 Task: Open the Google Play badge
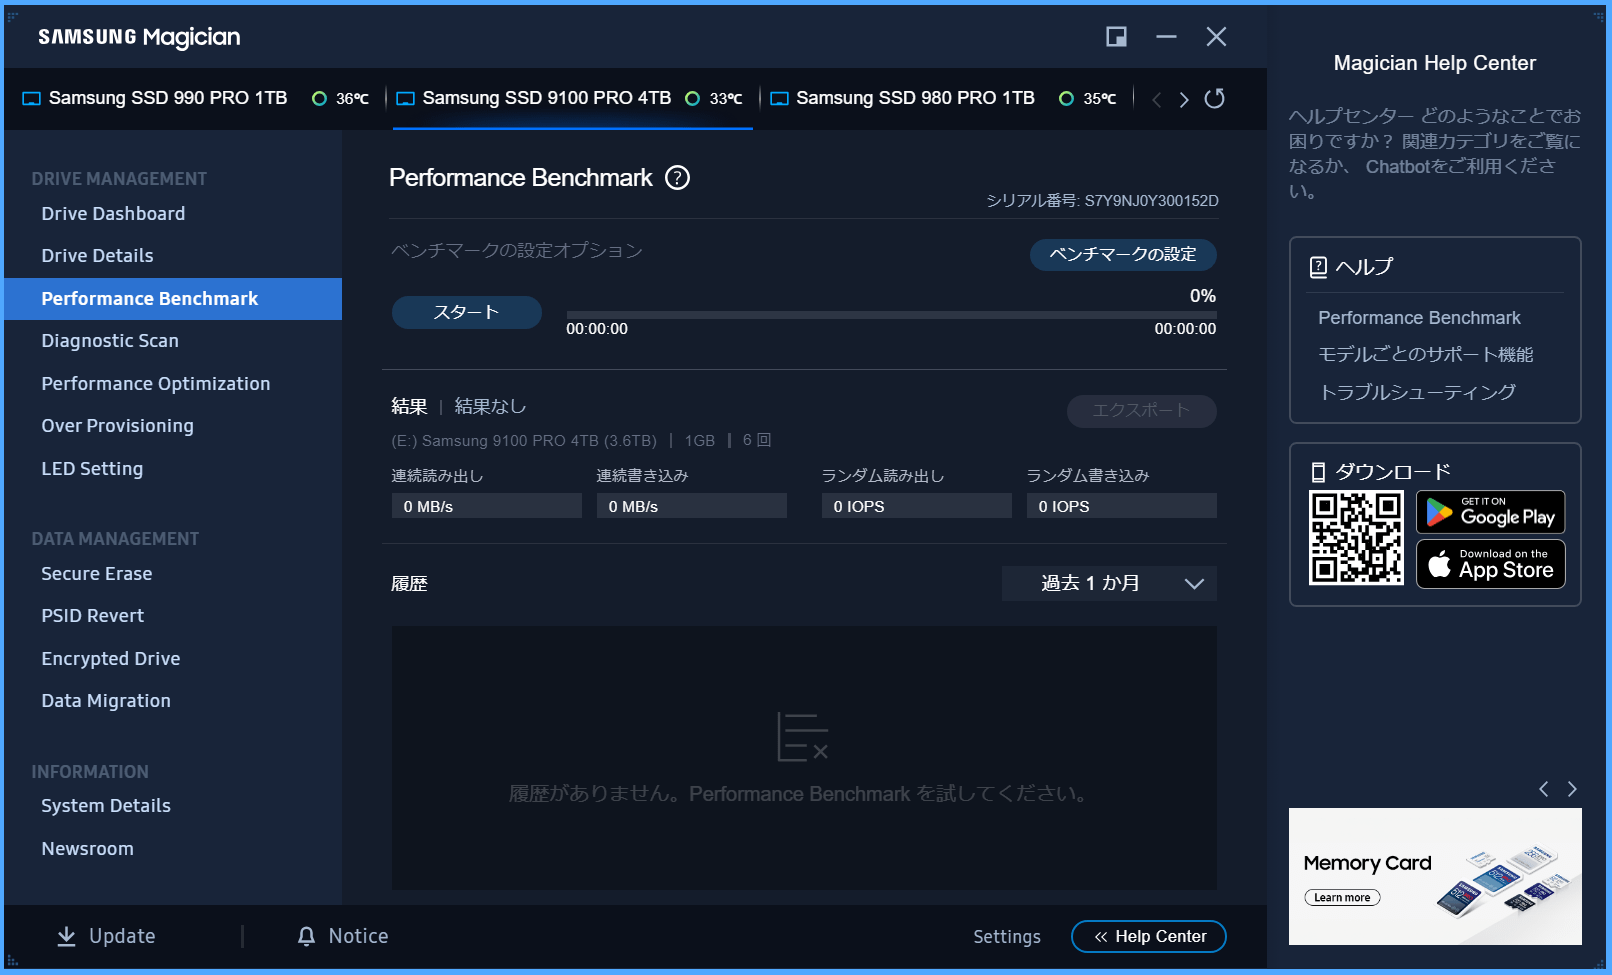(x=1490, y=512)
